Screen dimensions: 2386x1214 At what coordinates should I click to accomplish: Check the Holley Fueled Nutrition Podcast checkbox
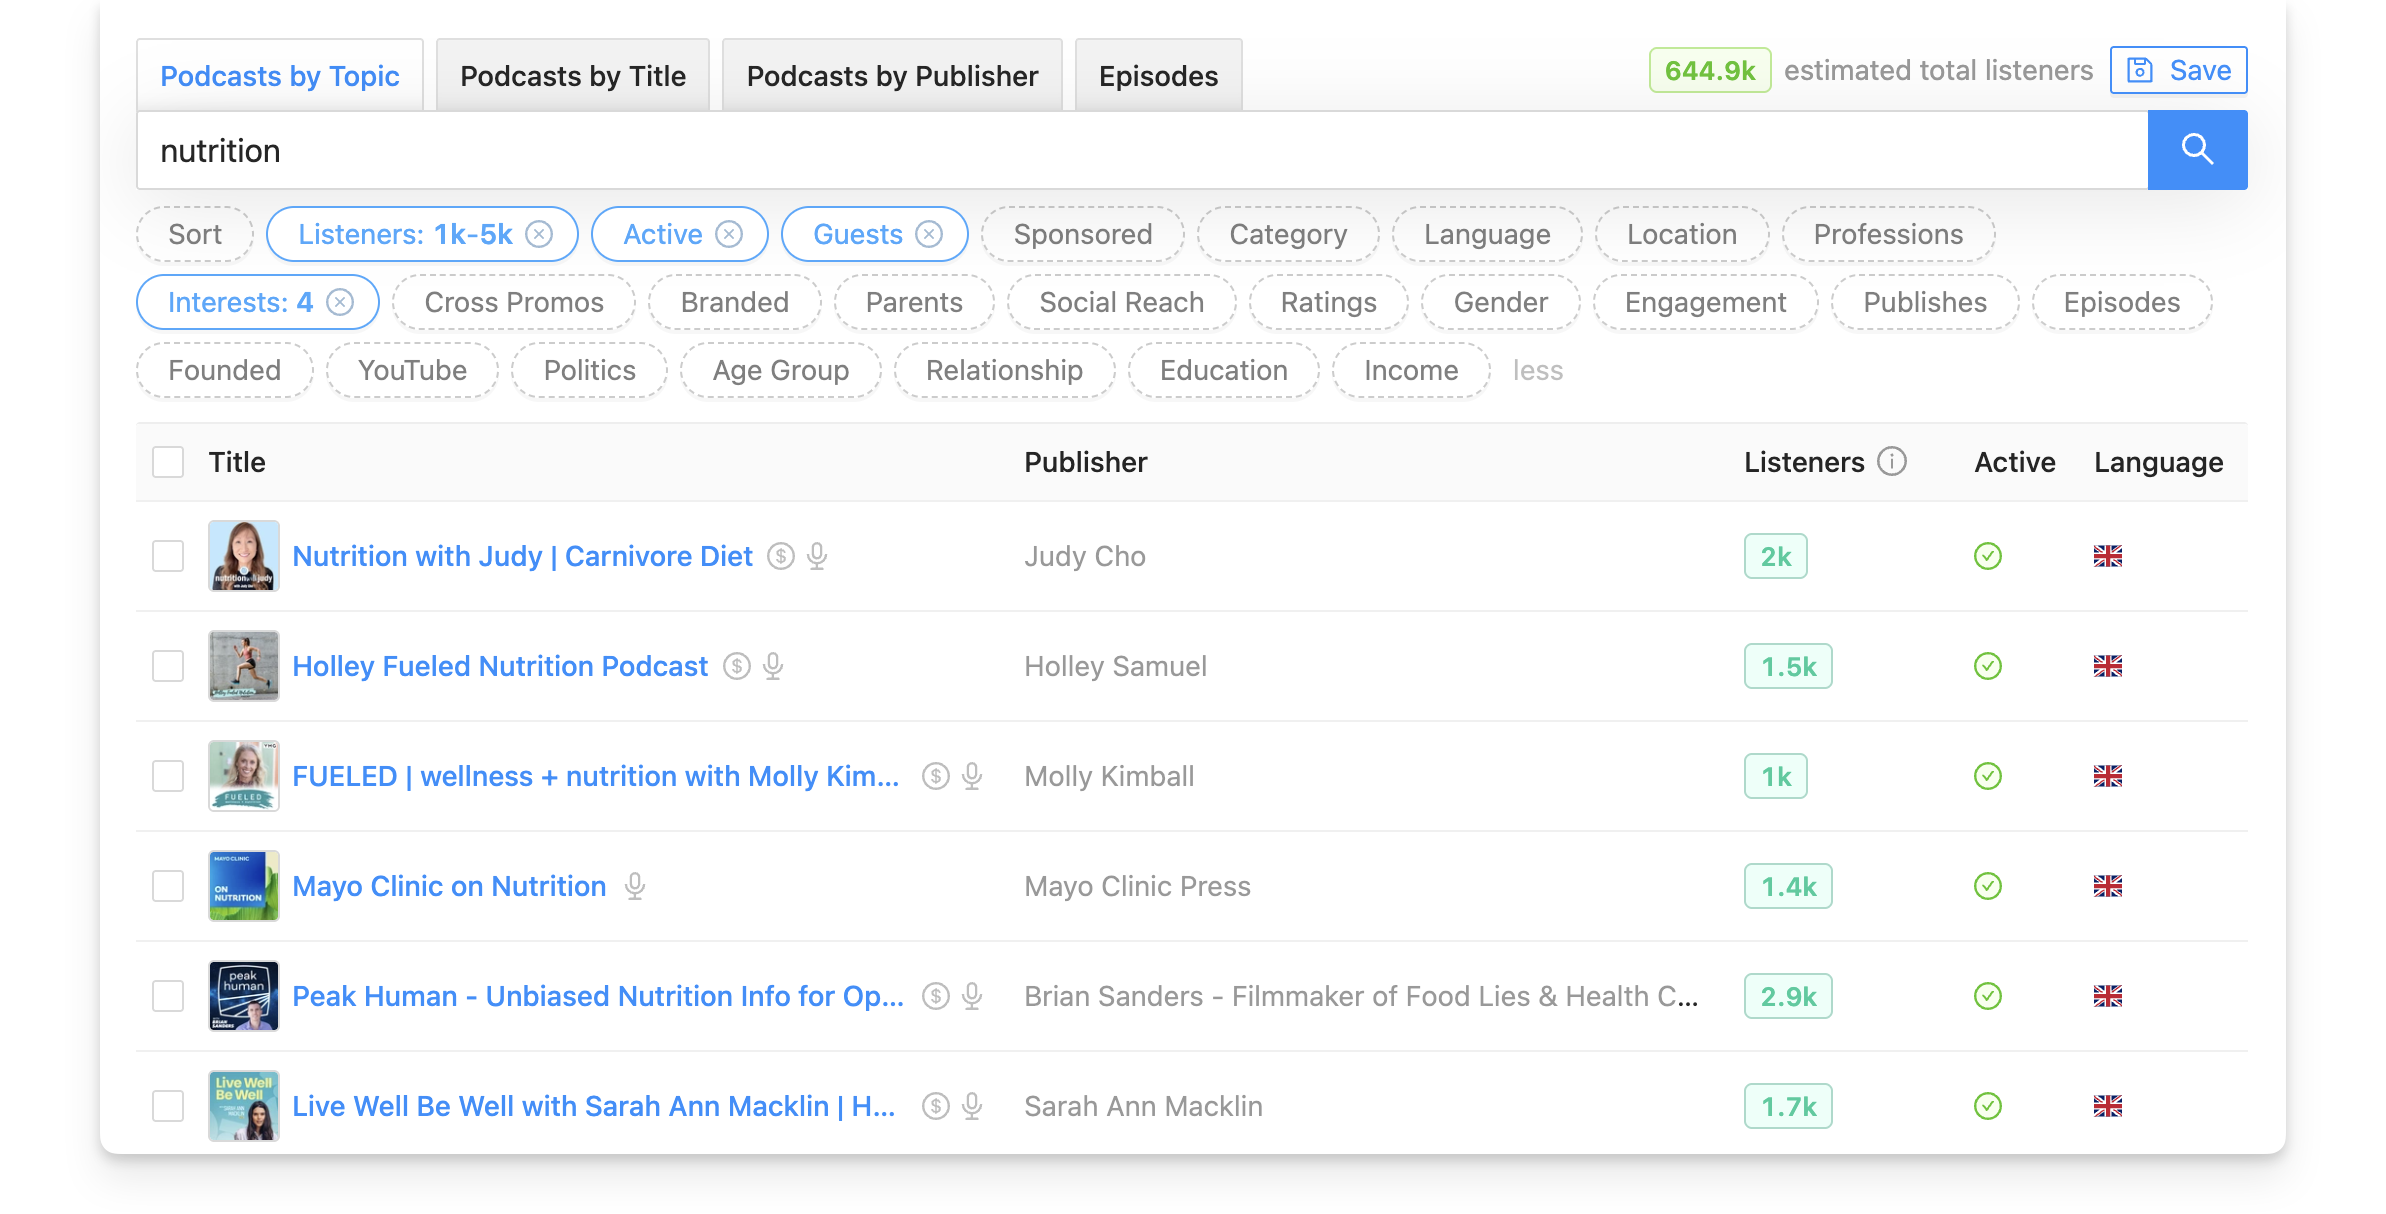tap(168, 666)
